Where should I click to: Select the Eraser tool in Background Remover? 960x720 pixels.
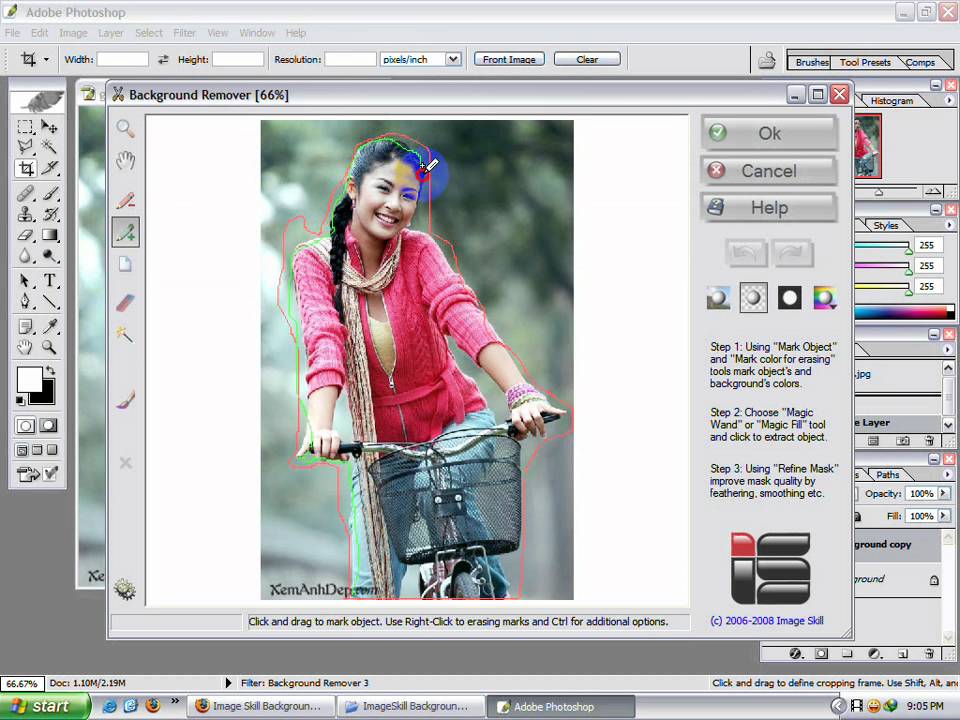click(x=126, y=302)
